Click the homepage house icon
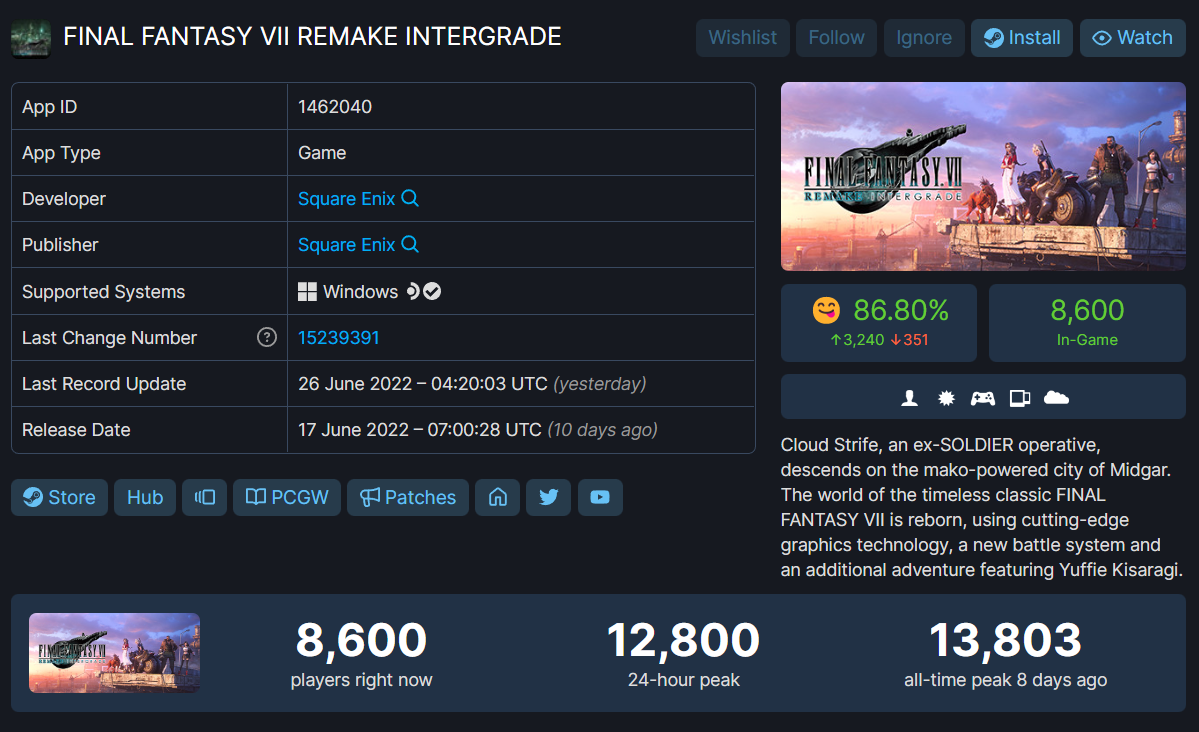Viewport: 1199px width, 732px height. click(x=498, y=497)
